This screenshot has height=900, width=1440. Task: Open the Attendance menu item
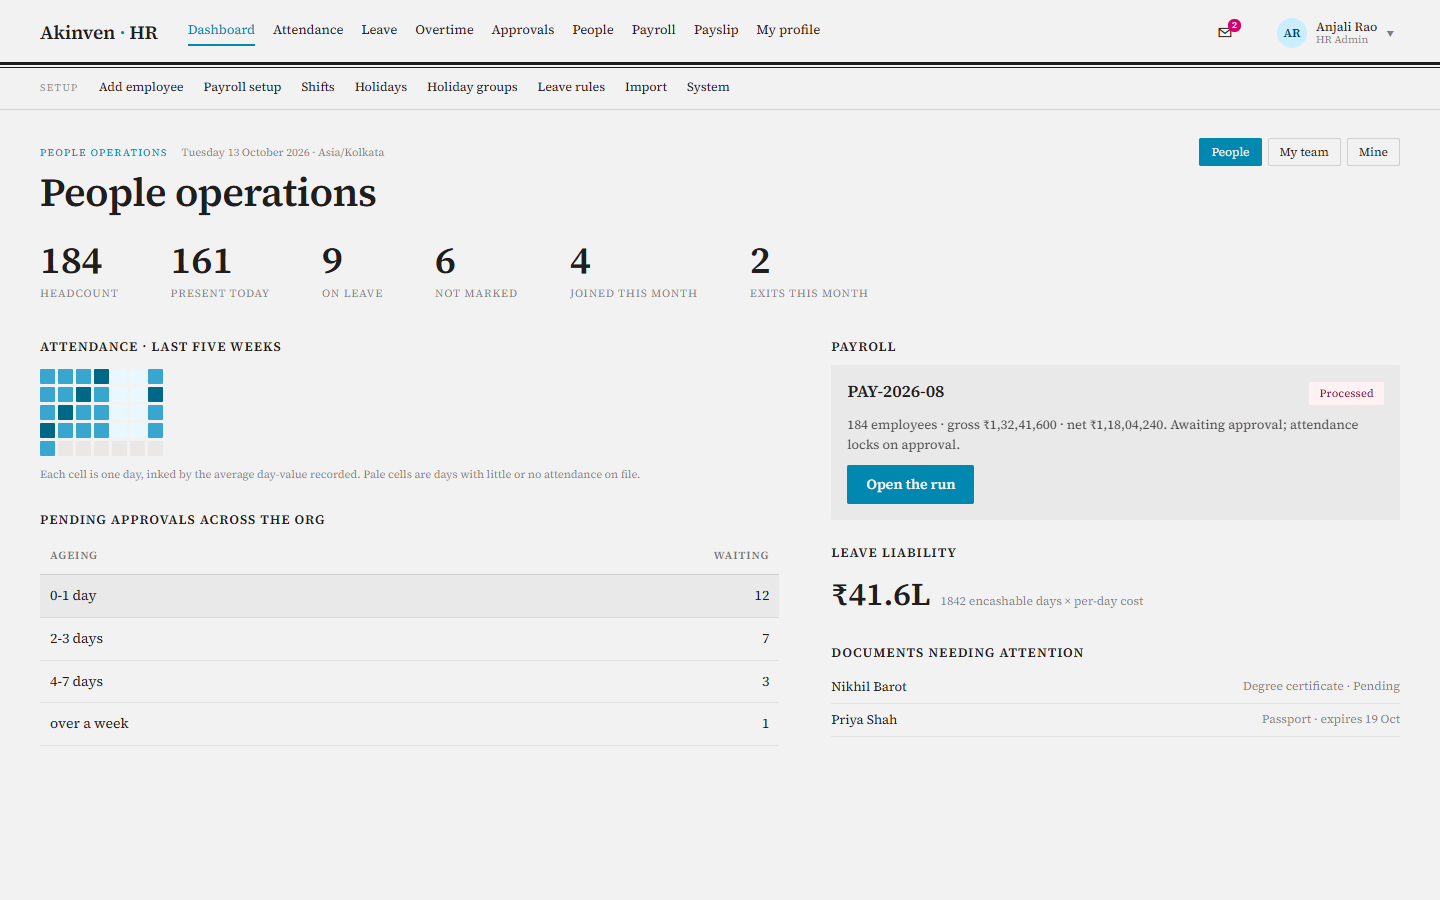point(308,30)
